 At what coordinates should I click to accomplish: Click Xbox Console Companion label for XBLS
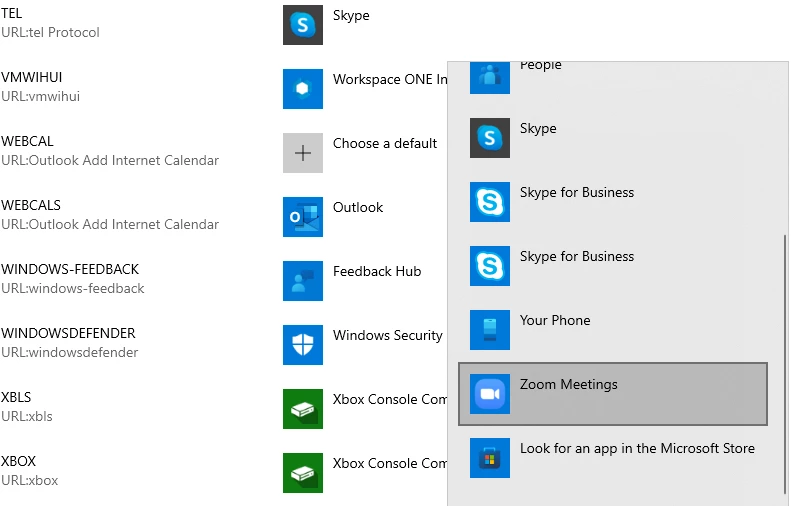389,400
